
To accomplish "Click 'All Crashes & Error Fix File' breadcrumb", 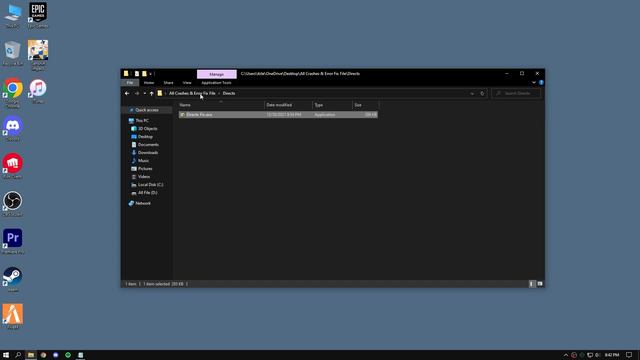I will pos(192,93).
